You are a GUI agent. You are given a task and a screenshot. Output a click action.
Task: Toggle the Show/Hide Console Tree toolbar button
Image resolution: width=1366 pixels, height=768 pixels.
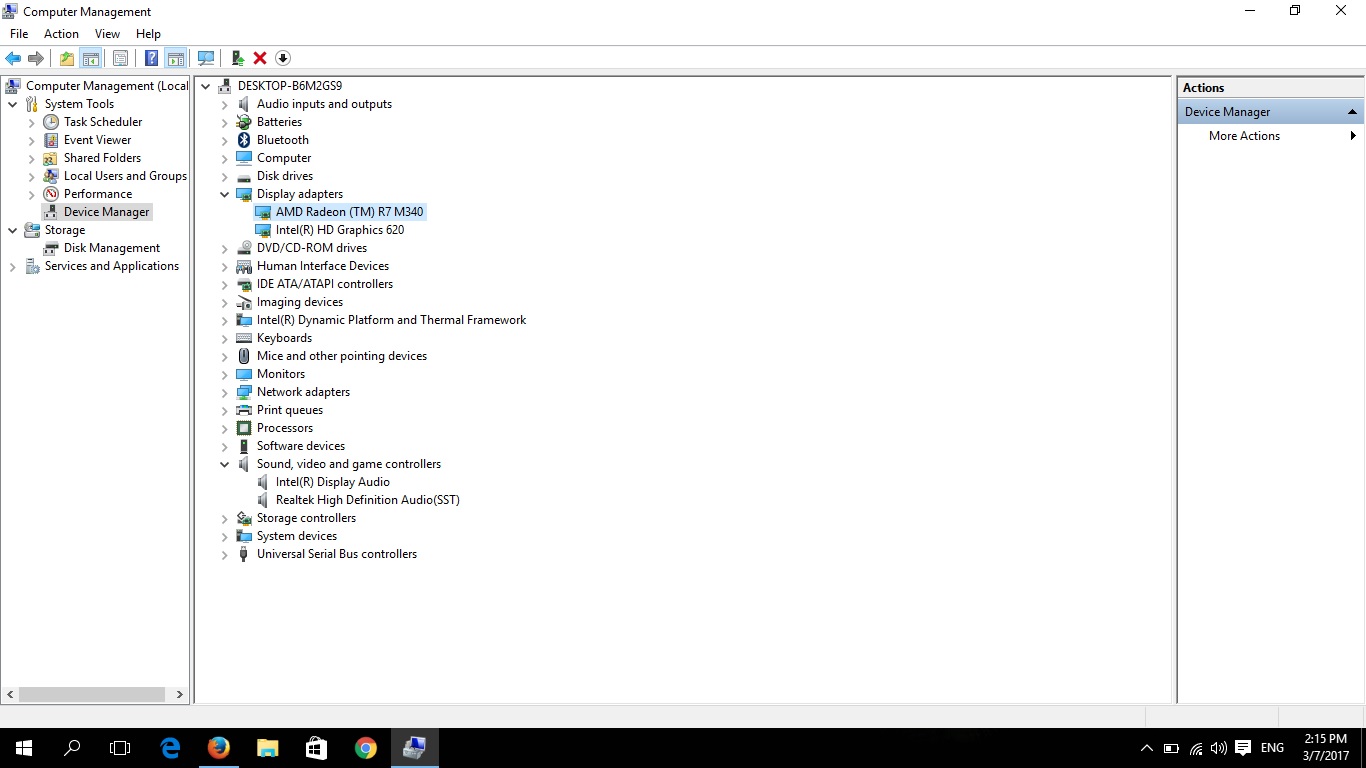pyautogui.click(x=90, y=58)
